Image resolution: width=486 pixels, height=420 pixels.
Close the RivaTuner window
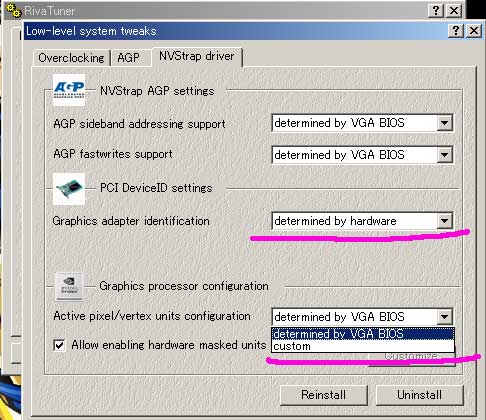coord(454,10)
